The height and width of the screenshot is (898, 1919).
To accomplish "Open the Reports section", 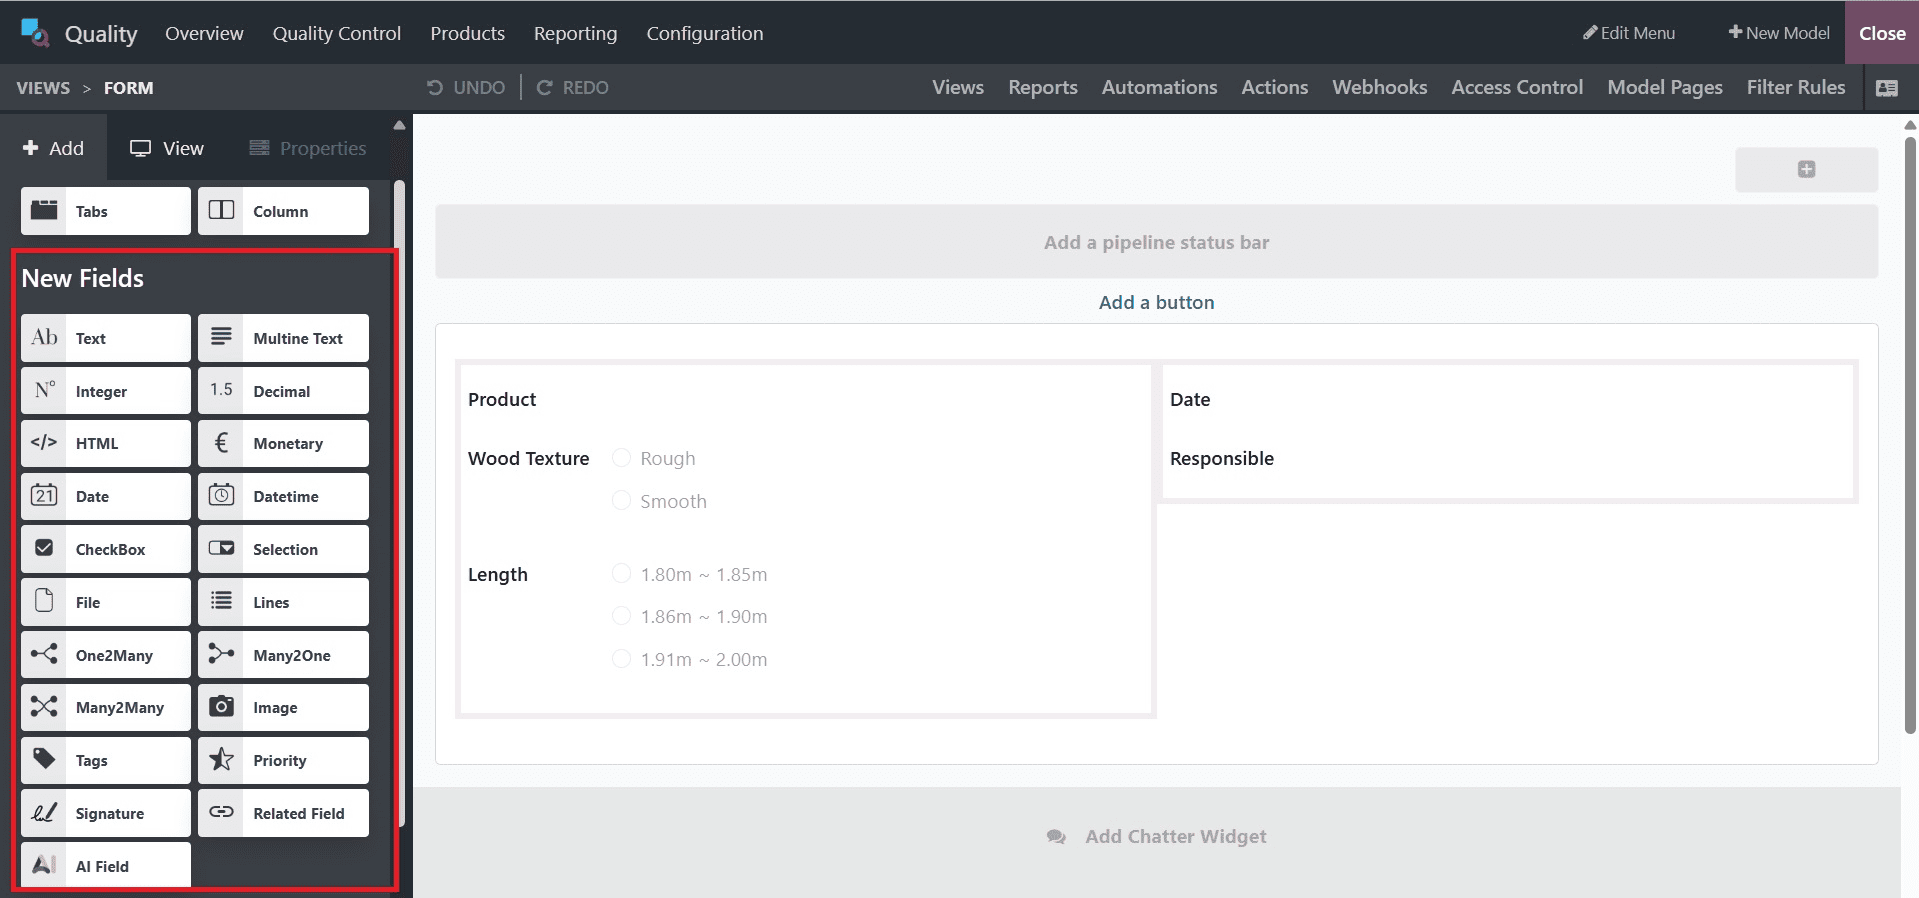I will (1043, 87).
